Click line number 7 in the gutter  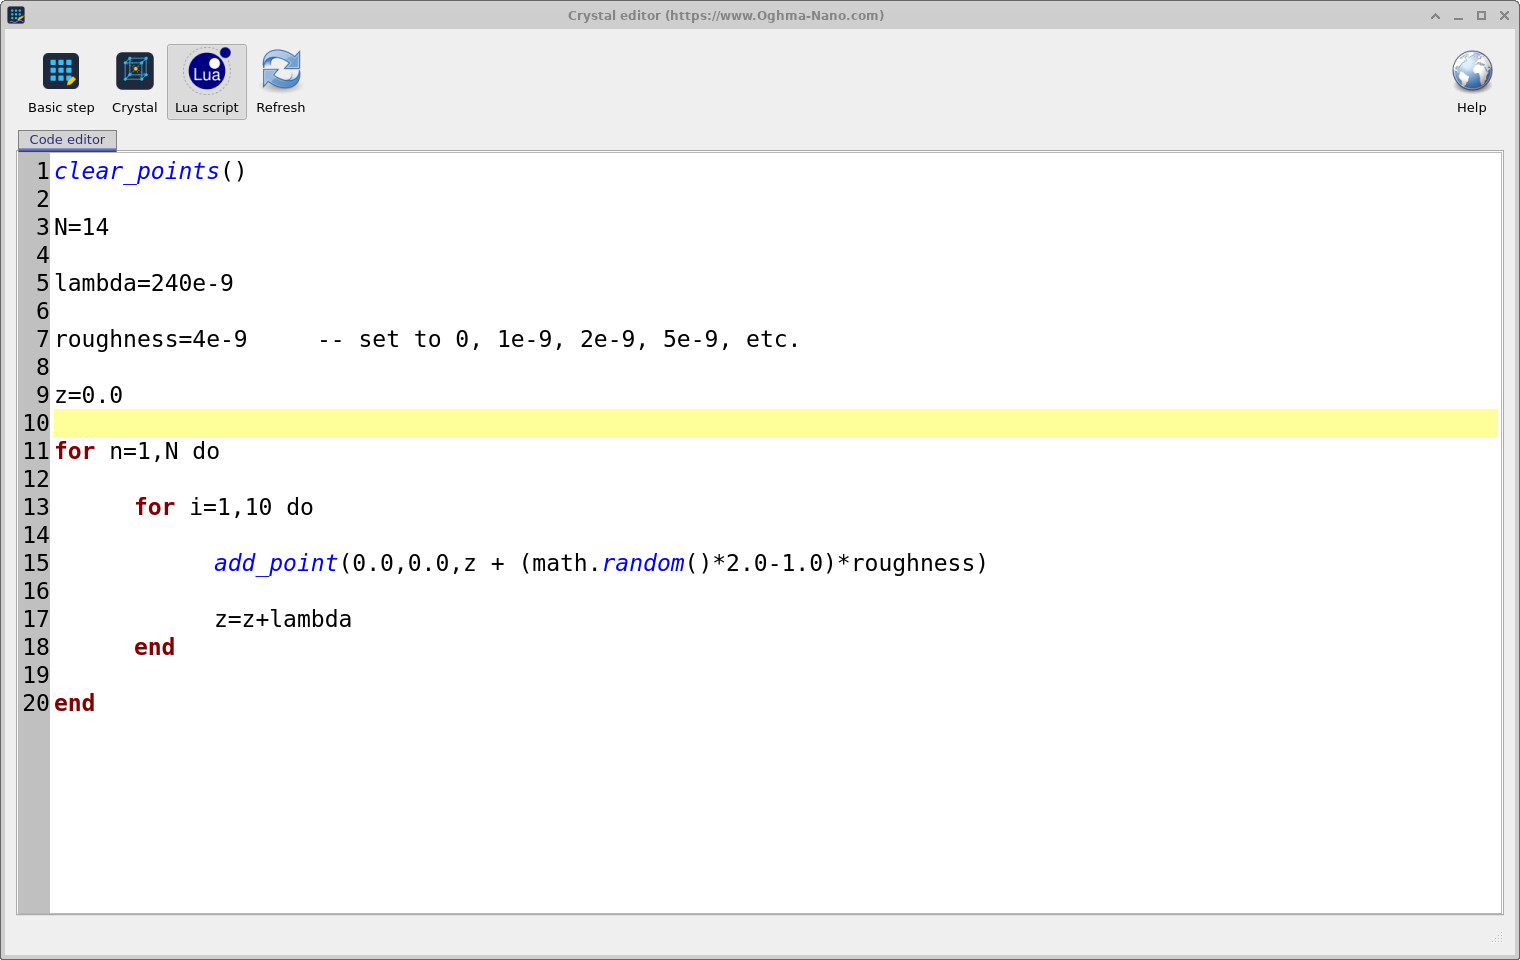point(43,339)
